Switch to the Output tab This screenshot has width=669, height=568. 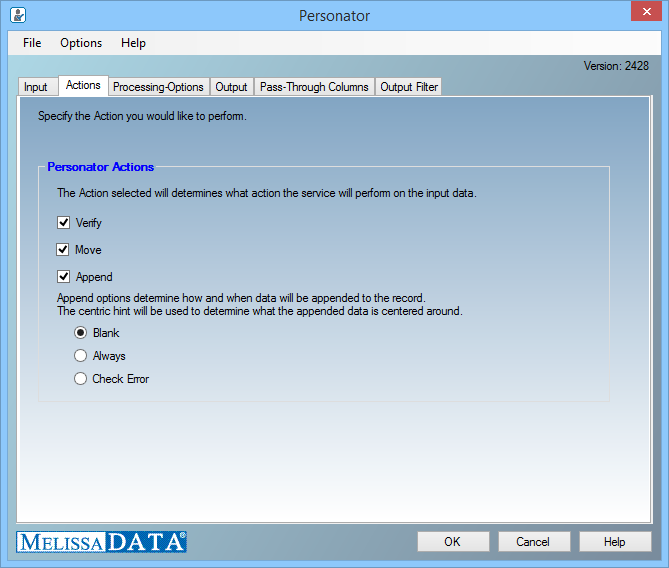232,87
